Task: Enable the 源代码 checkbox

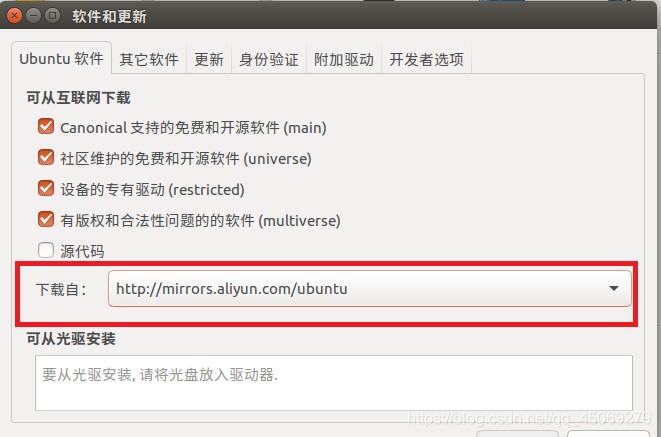Action: (46, 250)
